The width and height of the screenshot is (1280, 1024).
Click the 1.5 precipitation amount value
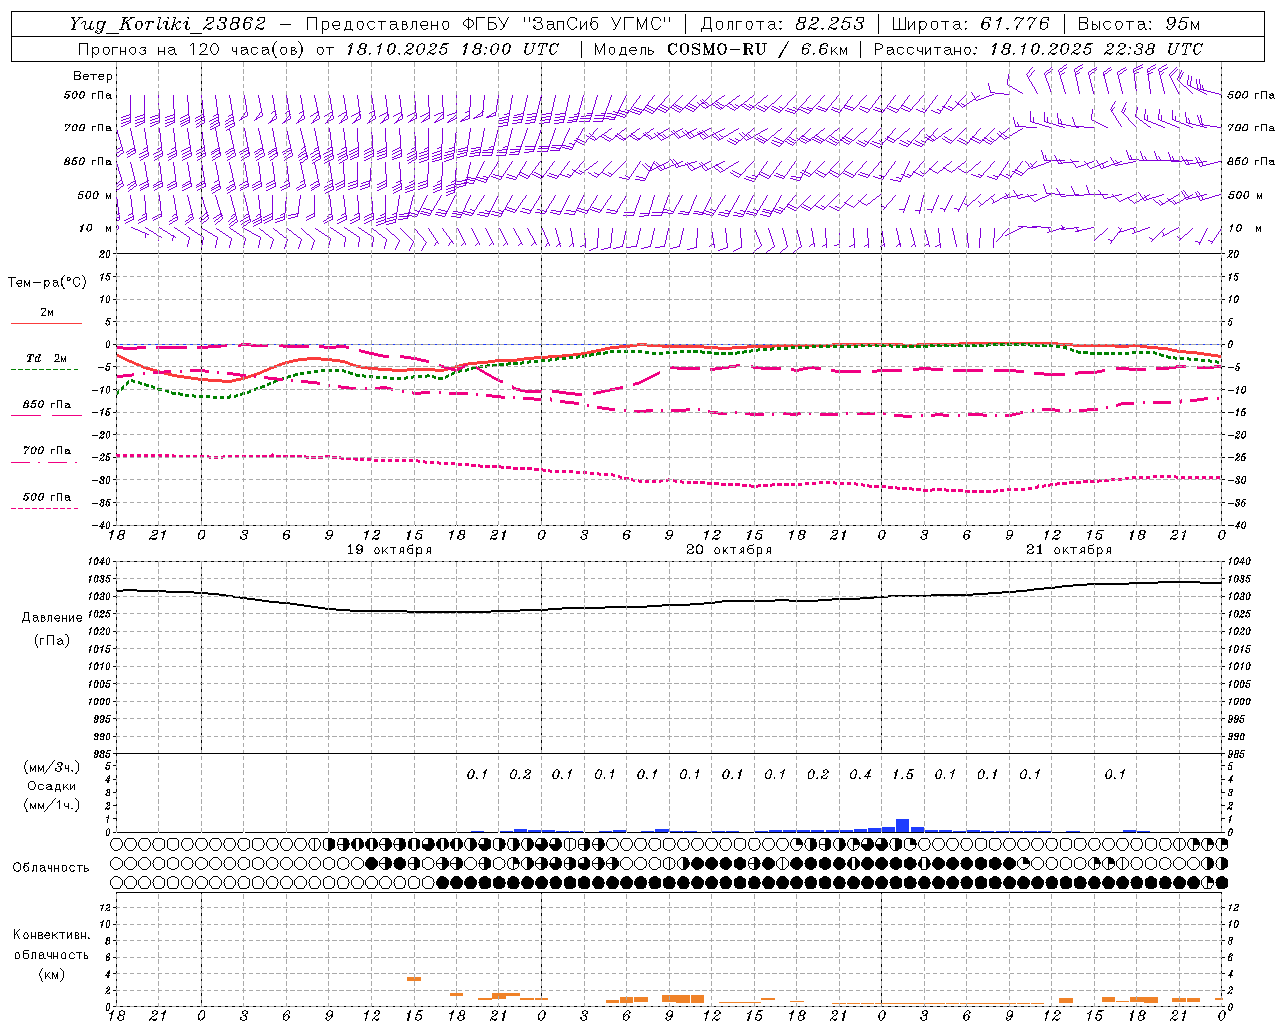coord(903,774)
